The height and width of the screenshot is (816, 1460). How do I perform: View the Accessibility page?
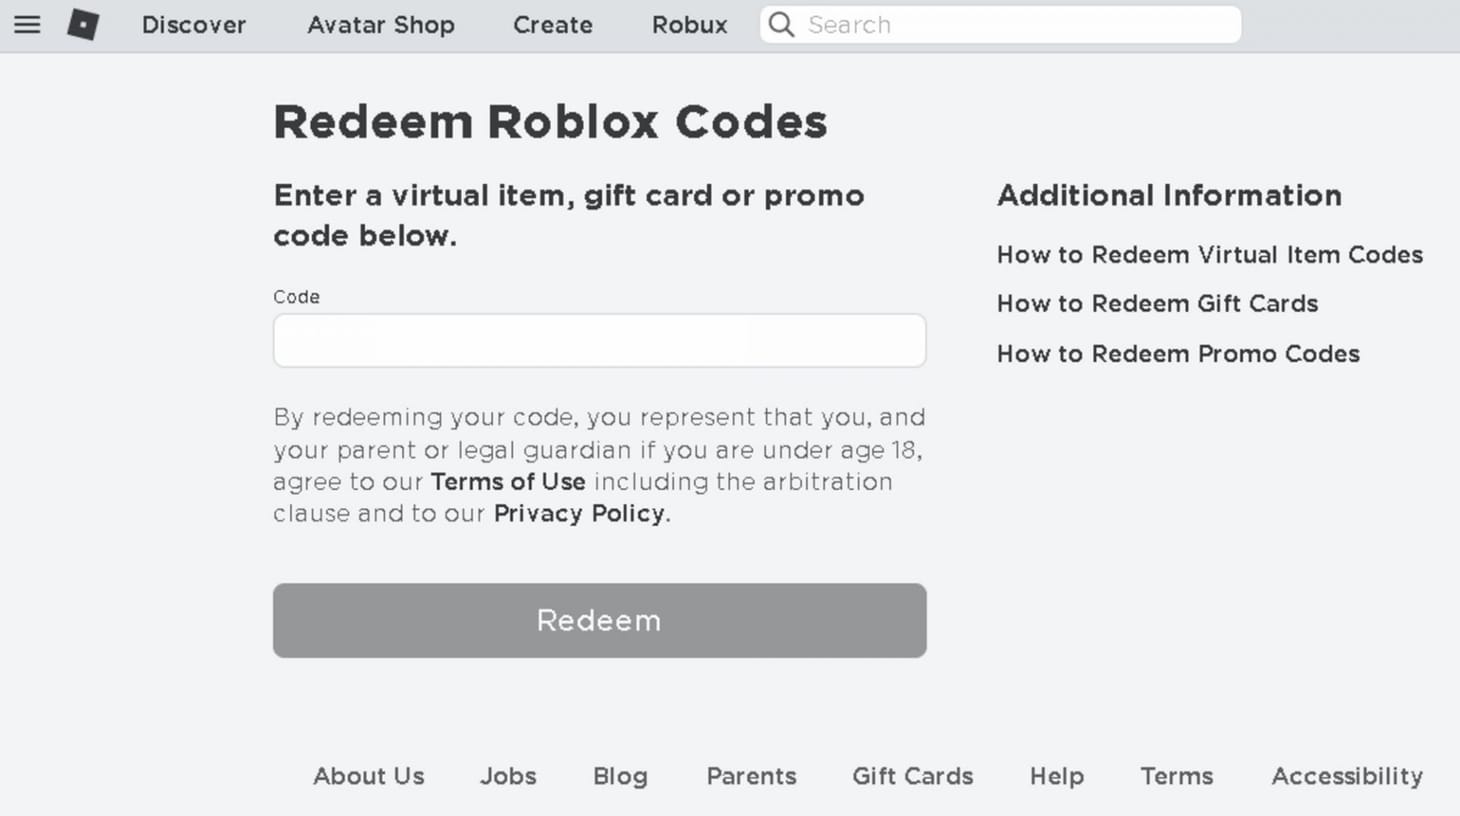1346,776
